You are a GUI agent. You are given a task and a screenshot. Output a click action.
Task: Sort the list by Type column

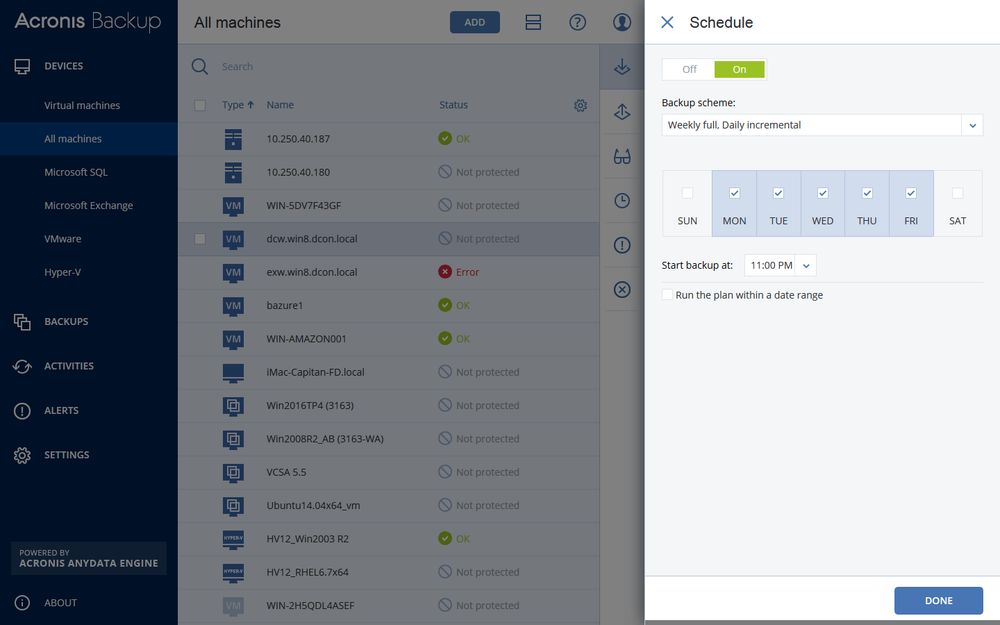tap(237, 105)
